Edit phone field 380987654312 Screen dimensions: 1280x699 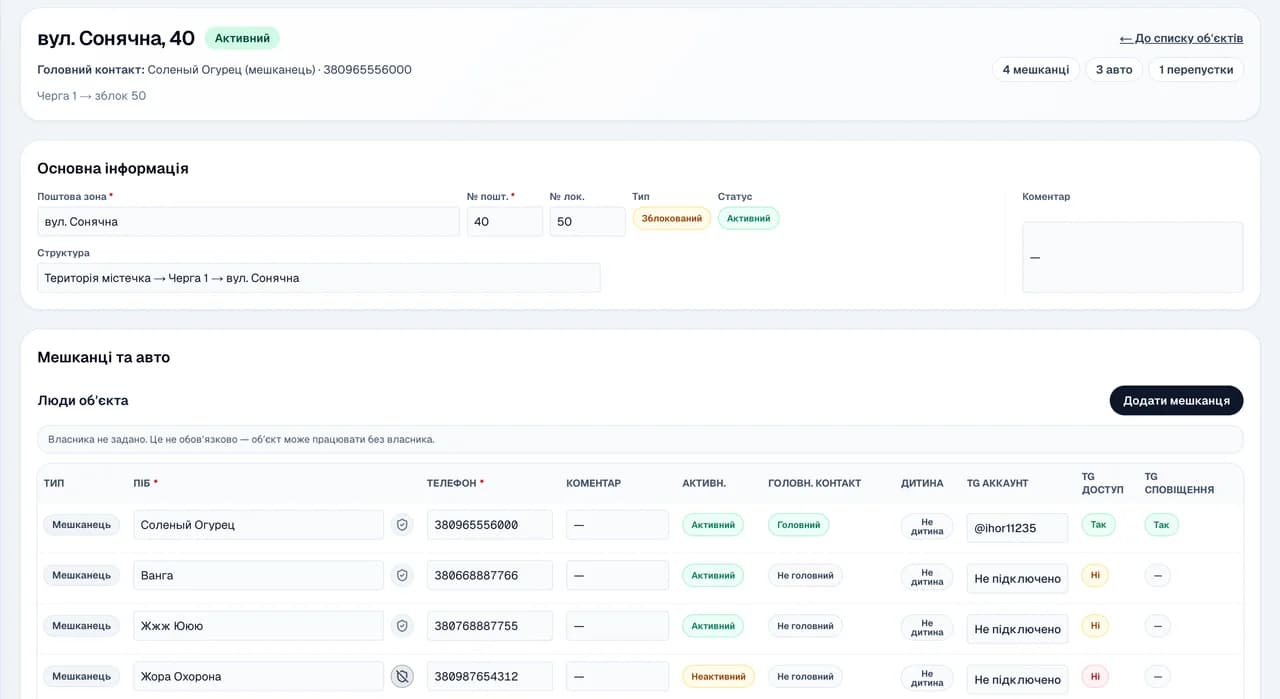tap(490, 677)
